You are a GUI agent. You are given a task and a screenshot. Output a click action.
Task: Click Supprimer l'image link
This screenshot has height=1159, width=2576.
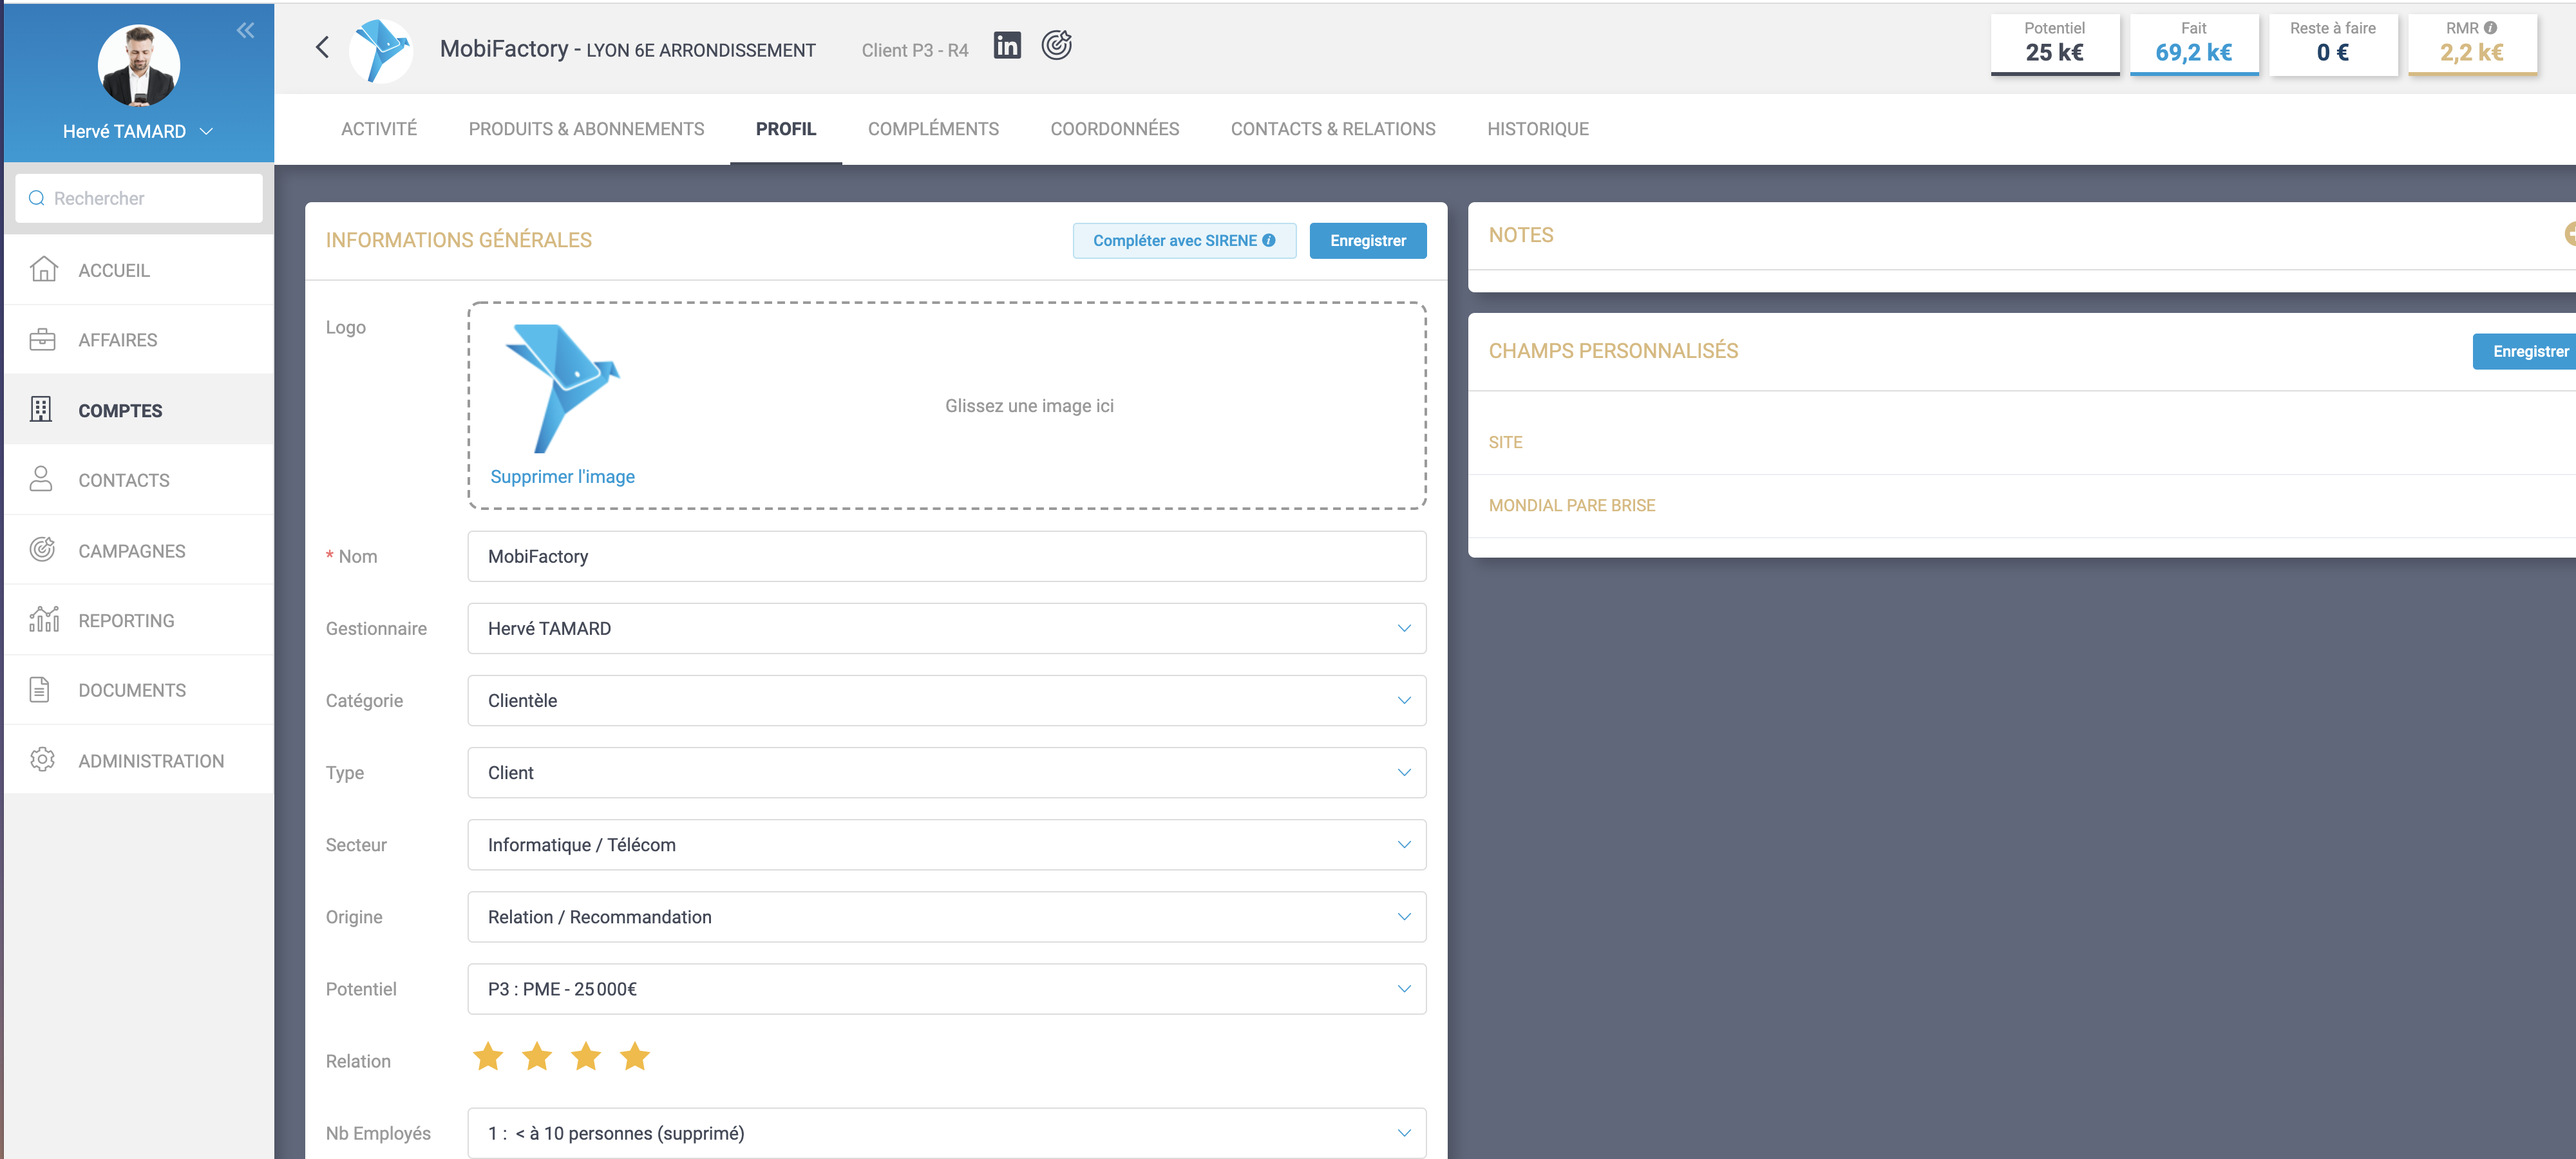(562, 476)
